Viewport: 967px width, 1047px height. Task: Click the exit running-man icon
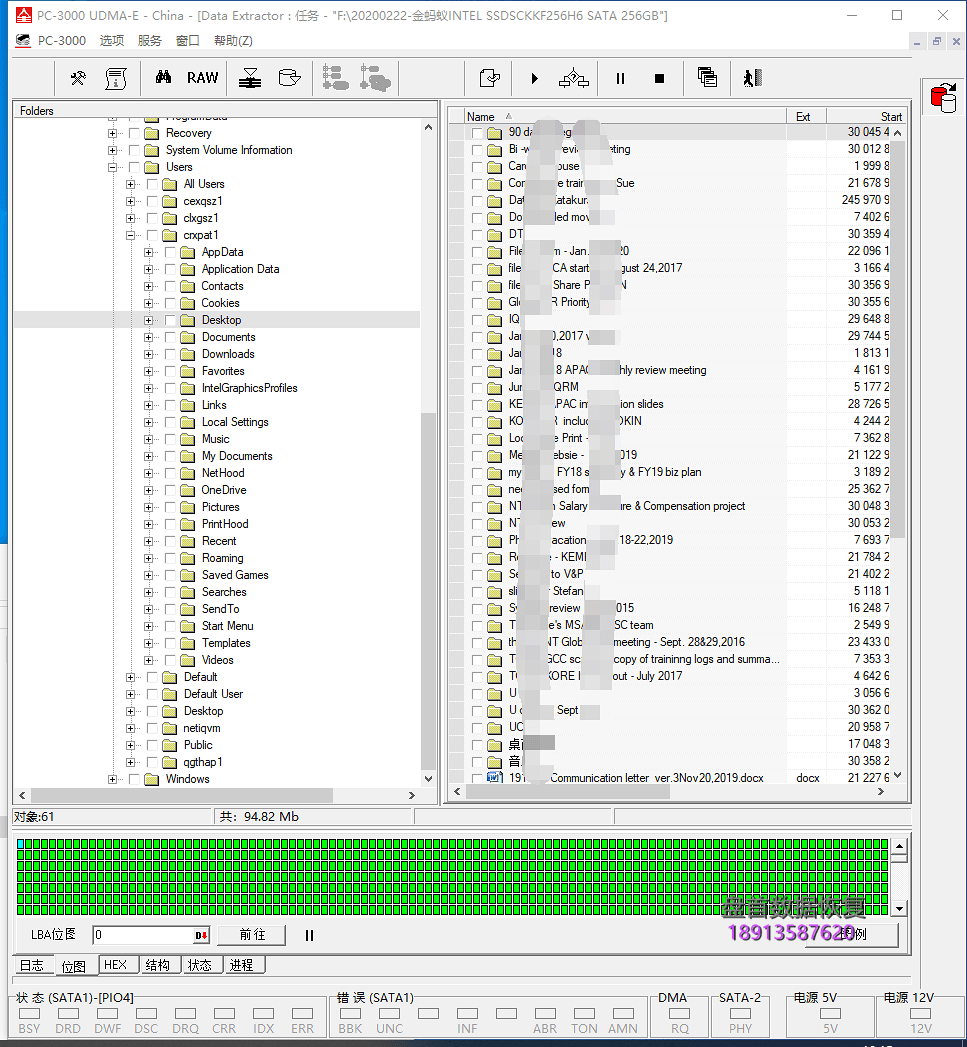click(753, 78)
